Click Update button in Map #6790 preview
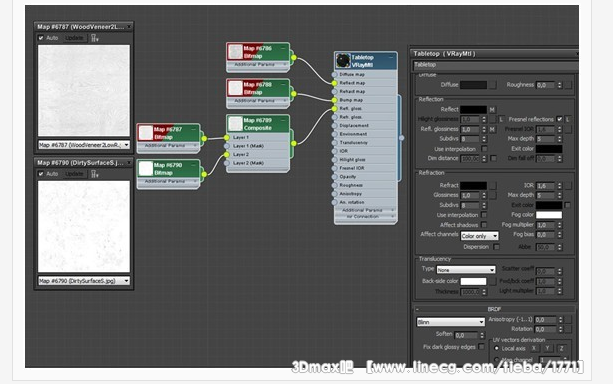Image resolution: width=613 pixels, height=384 pixels. coord(74,174)
